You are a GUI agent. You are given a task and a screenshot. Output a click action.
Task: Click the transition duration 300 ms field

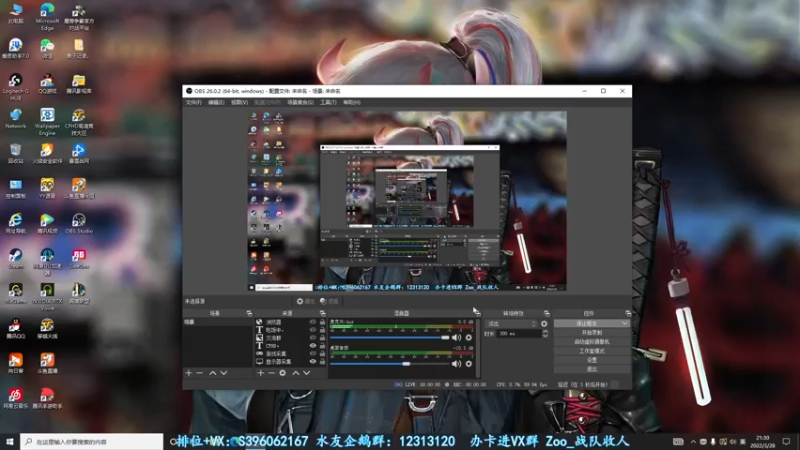click(x=518, y=334)
